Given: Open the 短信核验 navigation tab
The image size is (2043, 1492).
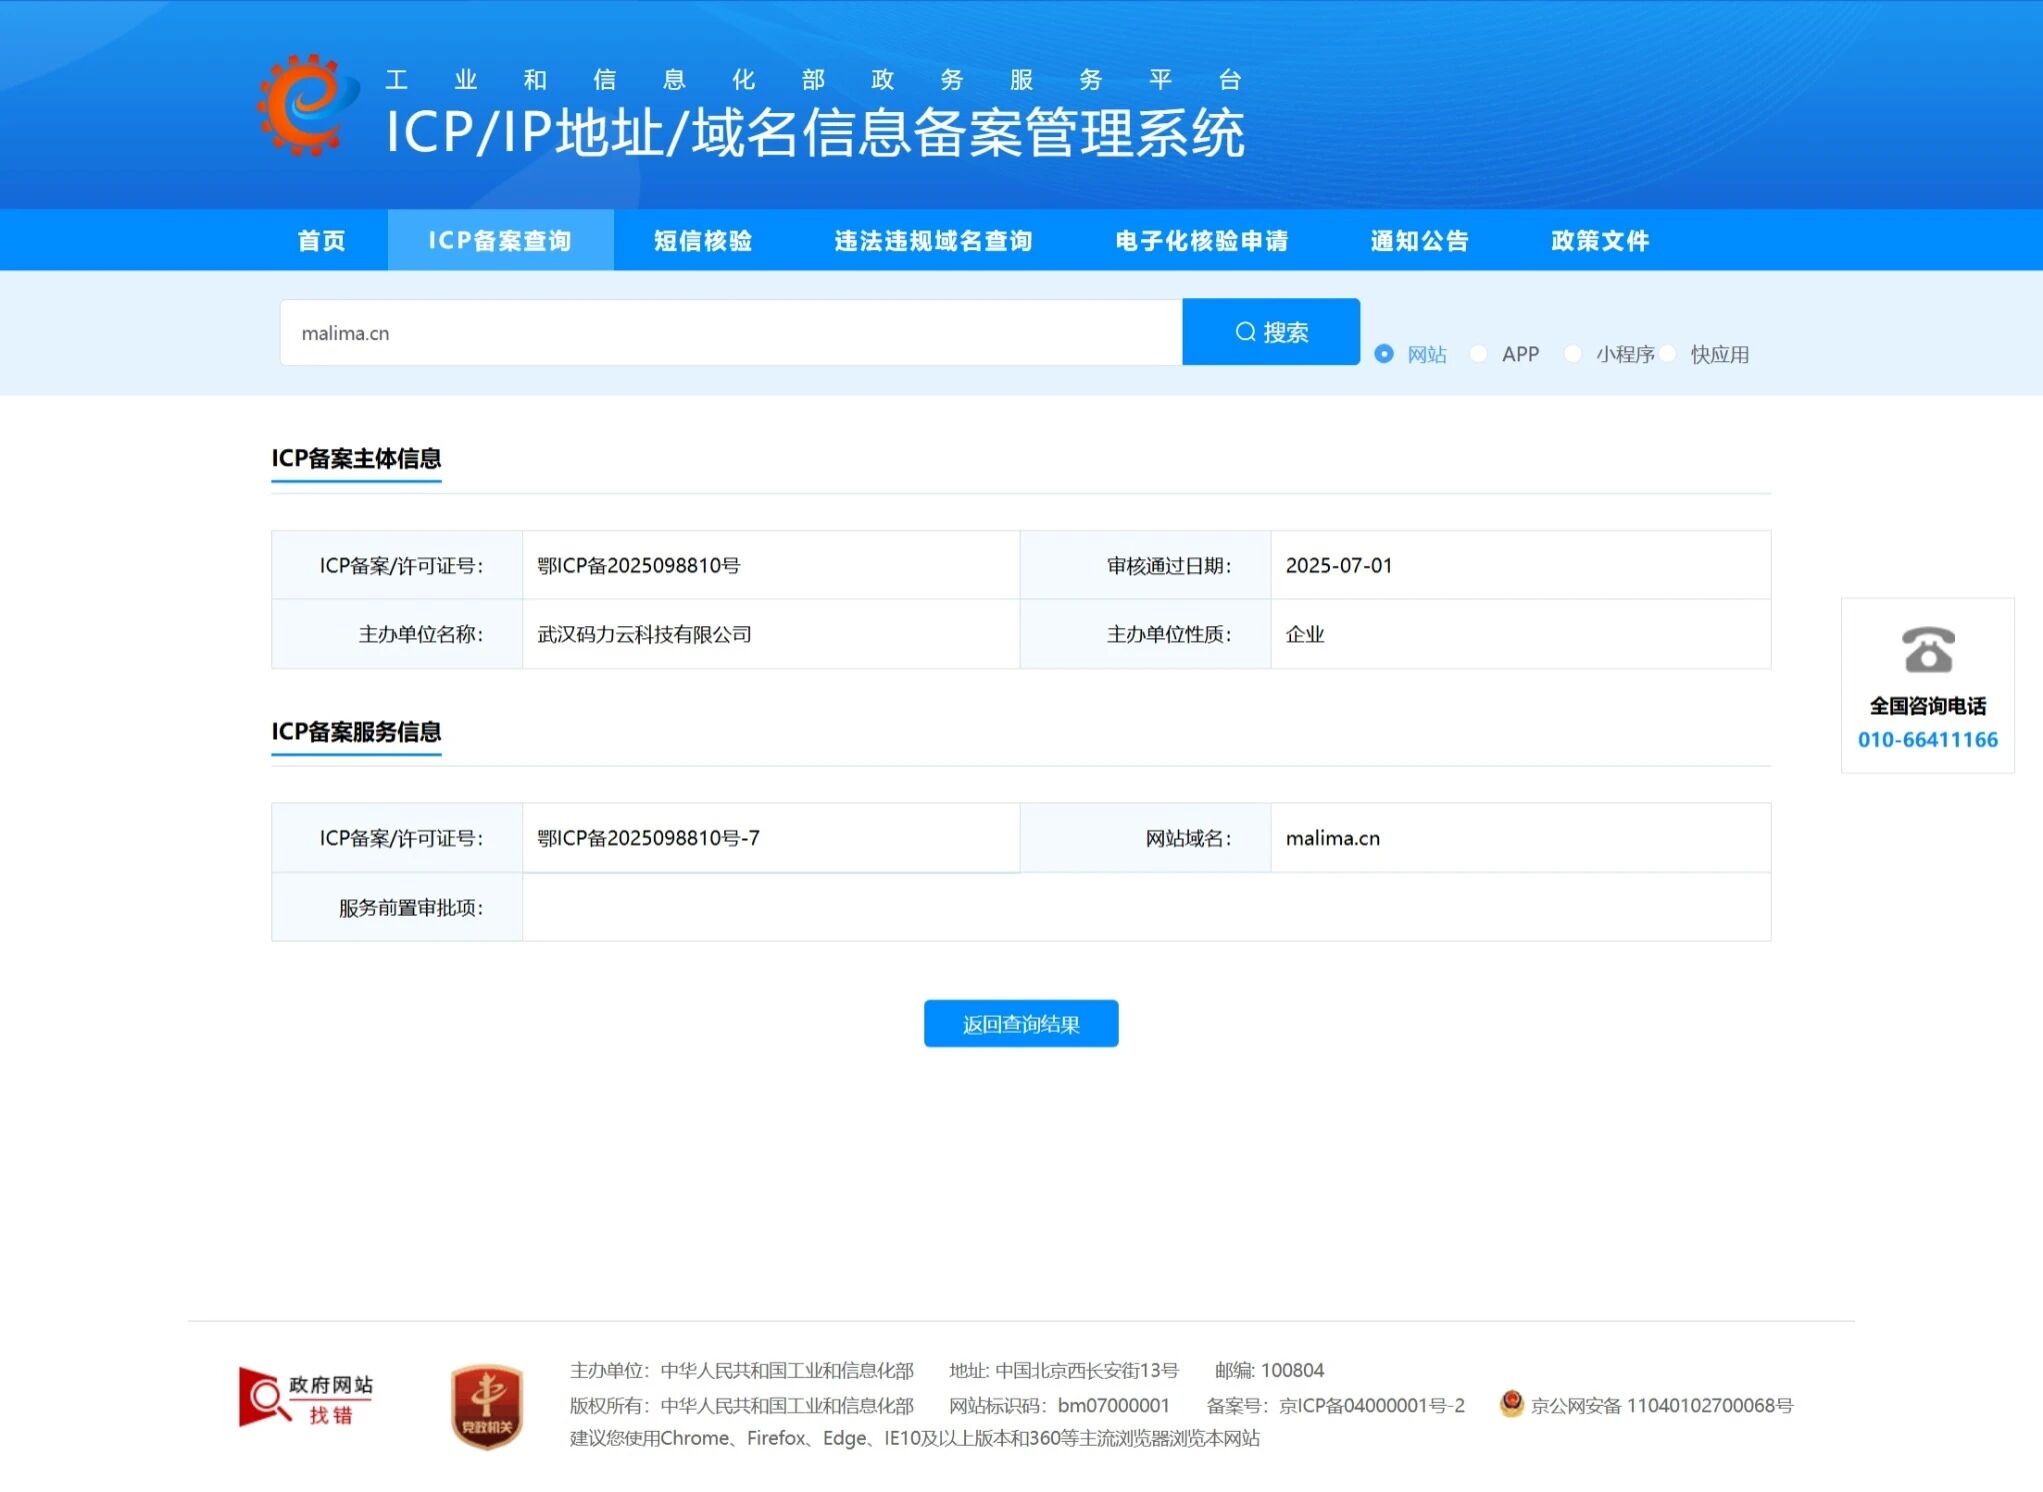Looking at the screenshot, I should (703, 241).
